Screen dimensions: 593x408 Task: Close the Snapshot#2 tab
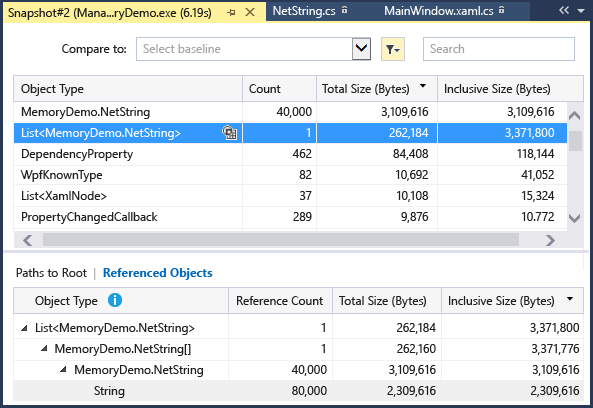pyautogui.click(x=250, y=12)
